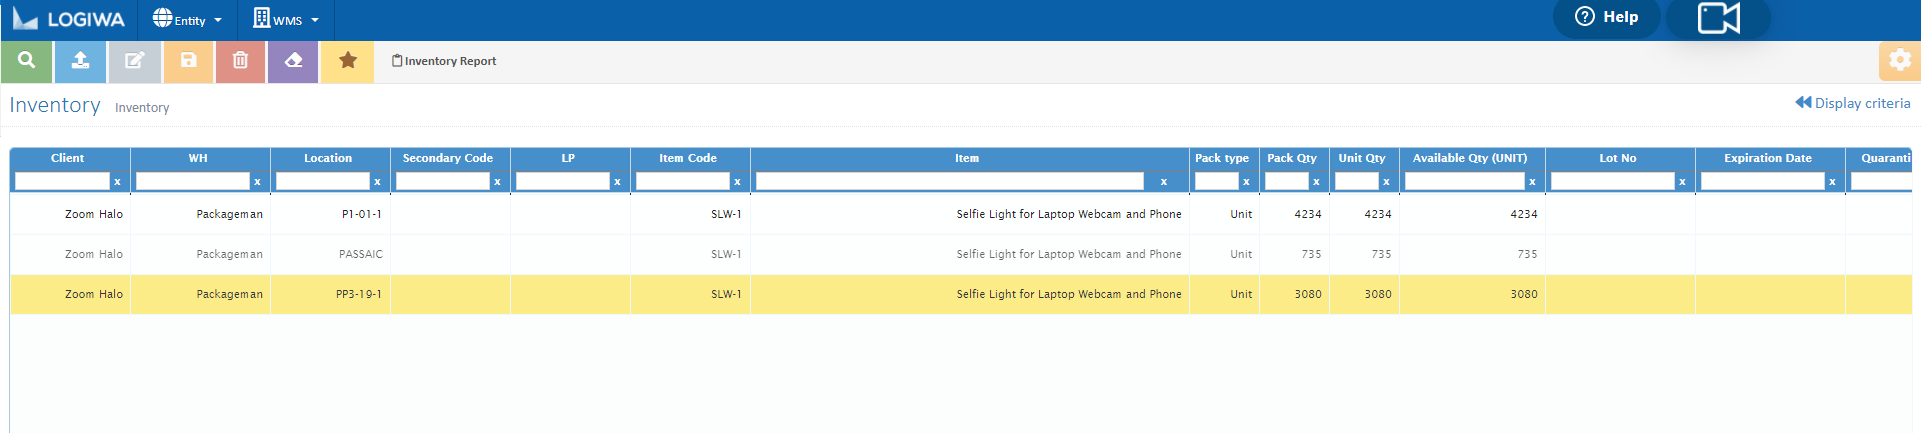The height and width of the screenshot is (433, 1921).
Task: Click the orange save disk button
Action: (188, 61)
